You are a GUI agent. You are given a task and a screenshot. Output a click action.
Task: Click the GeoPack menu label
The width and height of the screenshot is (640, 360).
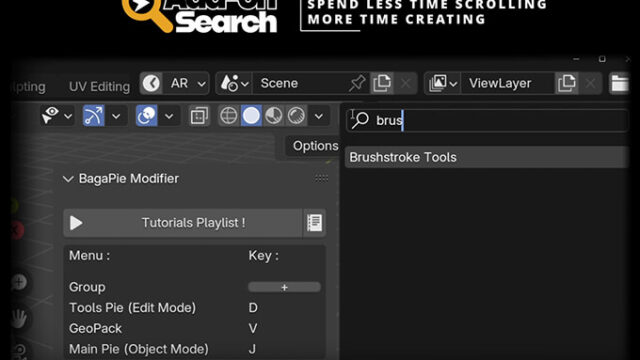[96, 329]
